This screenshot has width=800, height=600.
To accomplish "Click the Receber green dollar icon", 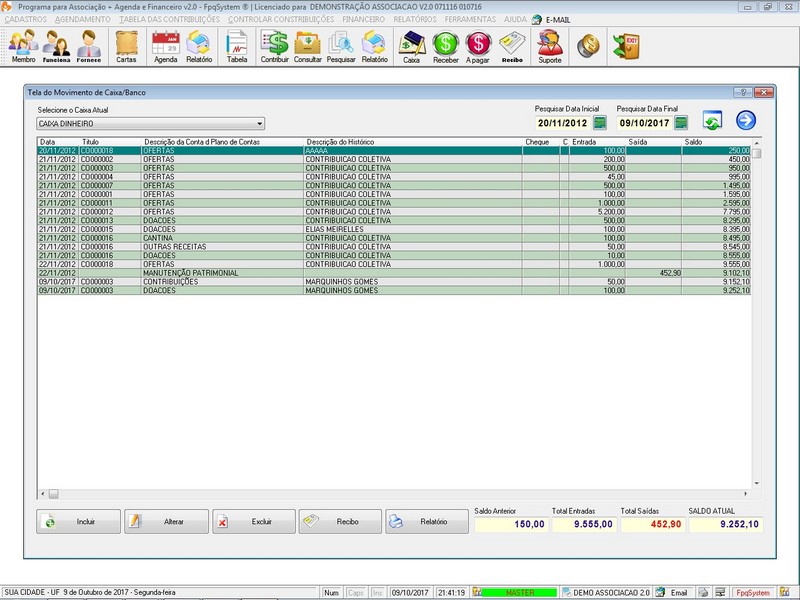I will coord(445,46).
